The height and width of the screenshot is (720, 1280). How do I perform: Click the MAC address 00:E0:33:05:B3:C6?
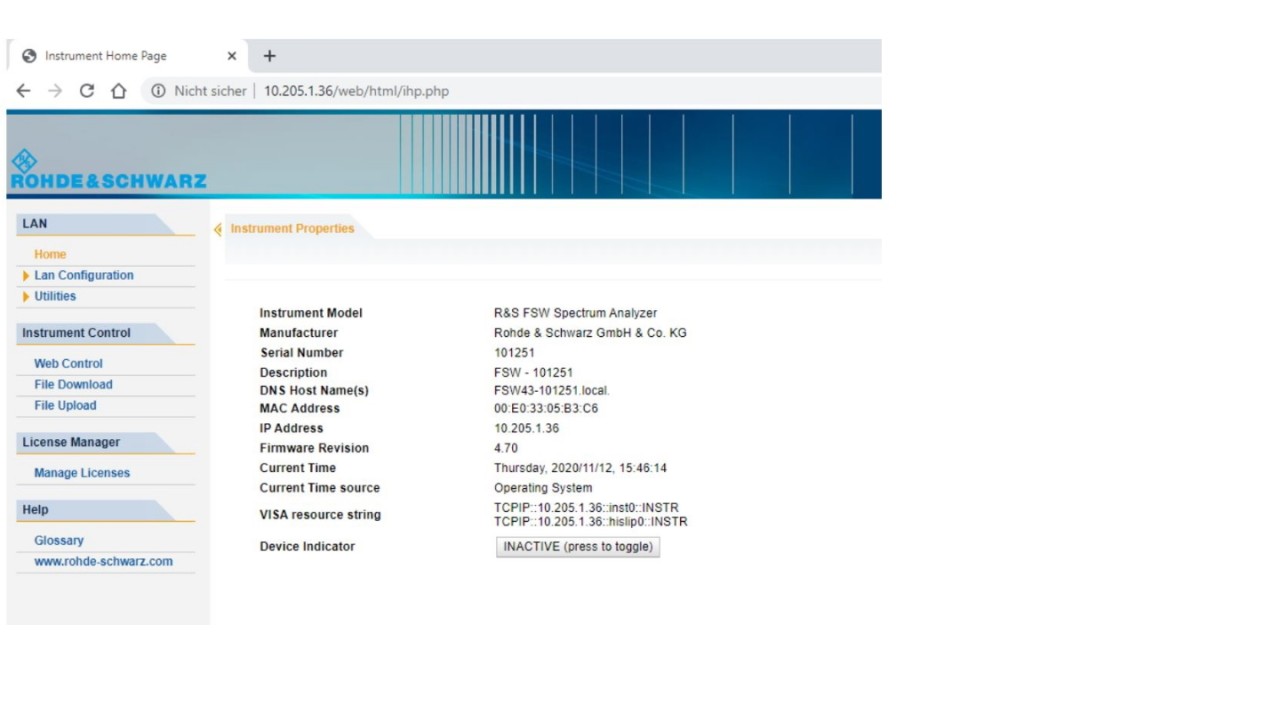[546, 409]
